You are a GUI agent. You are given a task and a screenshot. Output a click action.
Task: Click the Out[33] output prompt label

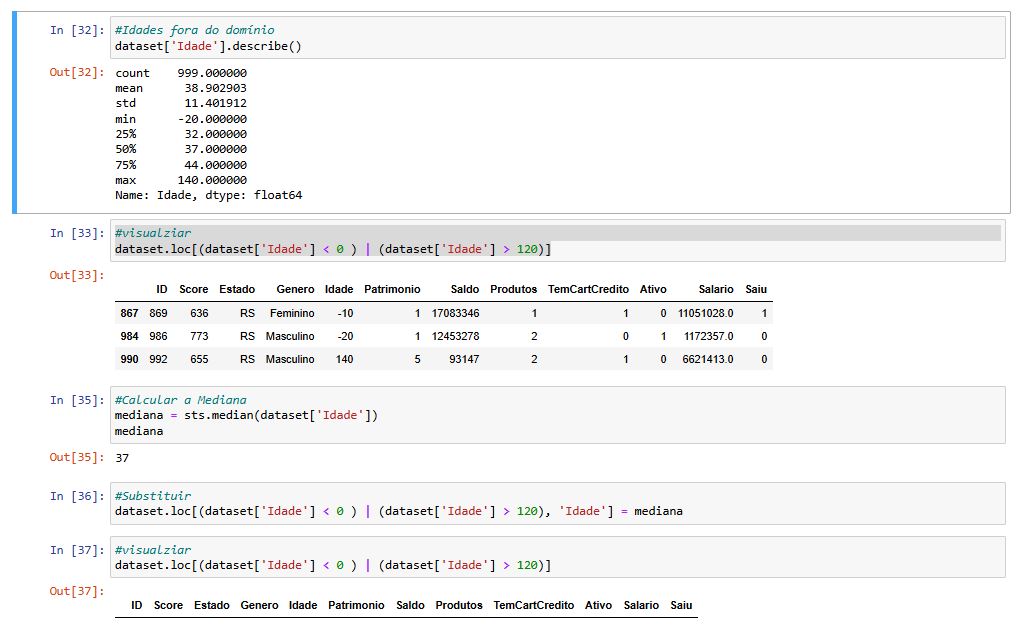77,275
